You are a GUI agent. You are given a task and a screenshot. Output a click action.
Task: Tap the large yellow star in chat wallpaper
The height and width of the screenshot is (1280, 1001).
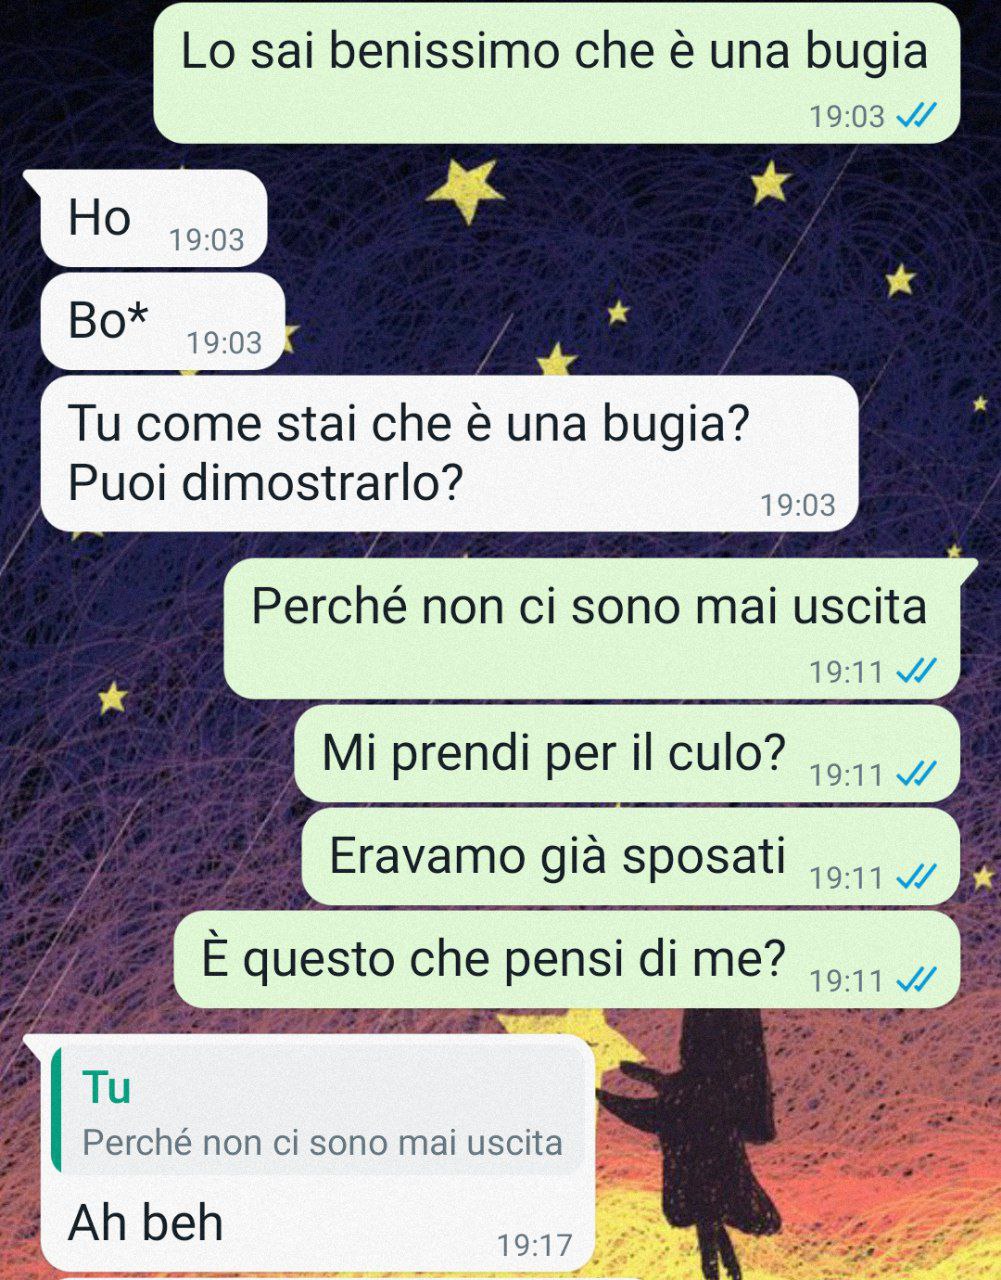[x=466, y=189]
